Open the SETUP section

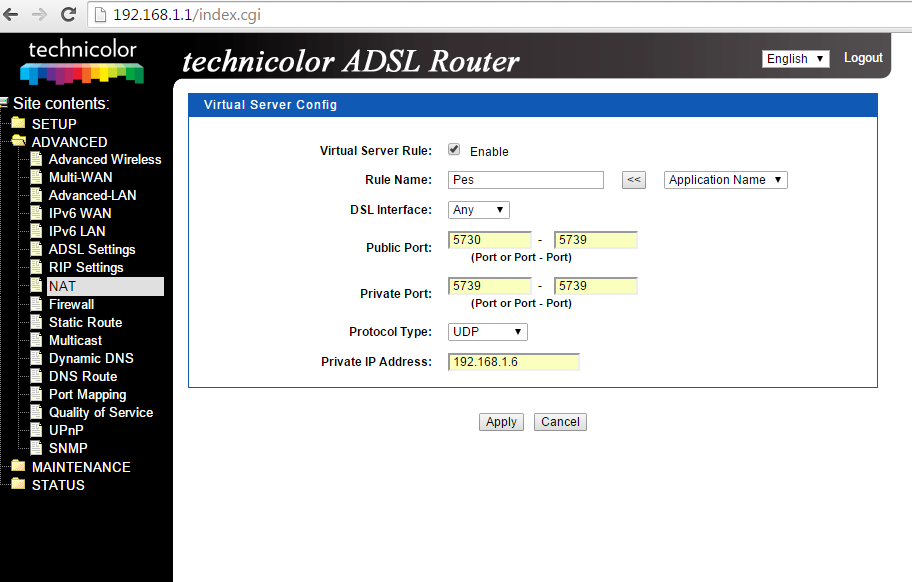[x=54, y=124]
